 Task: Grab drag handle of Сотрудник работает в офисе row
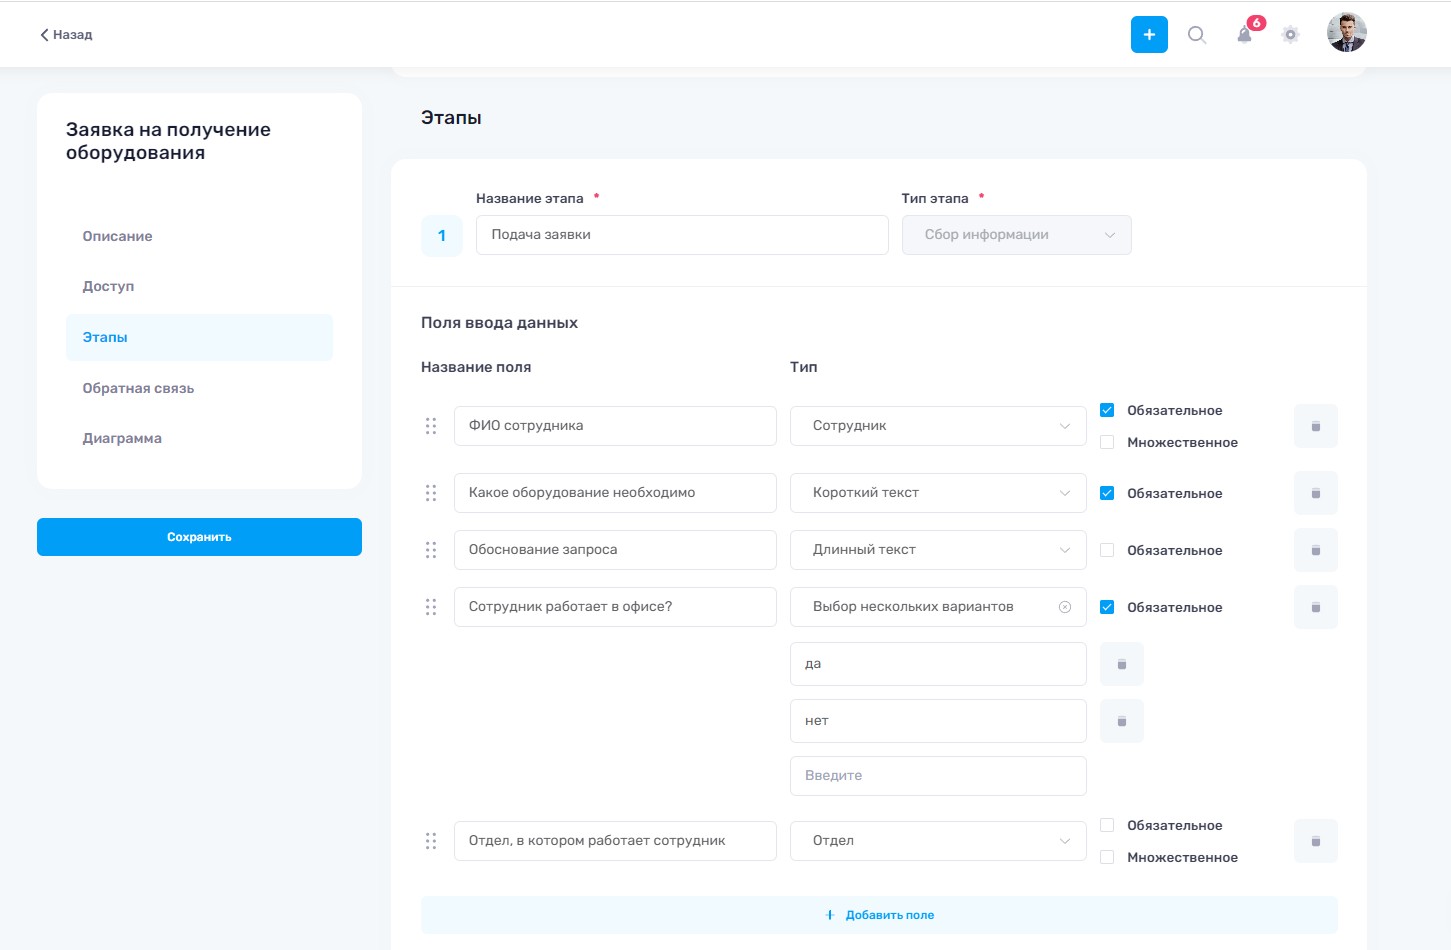[x=431, y=607]
